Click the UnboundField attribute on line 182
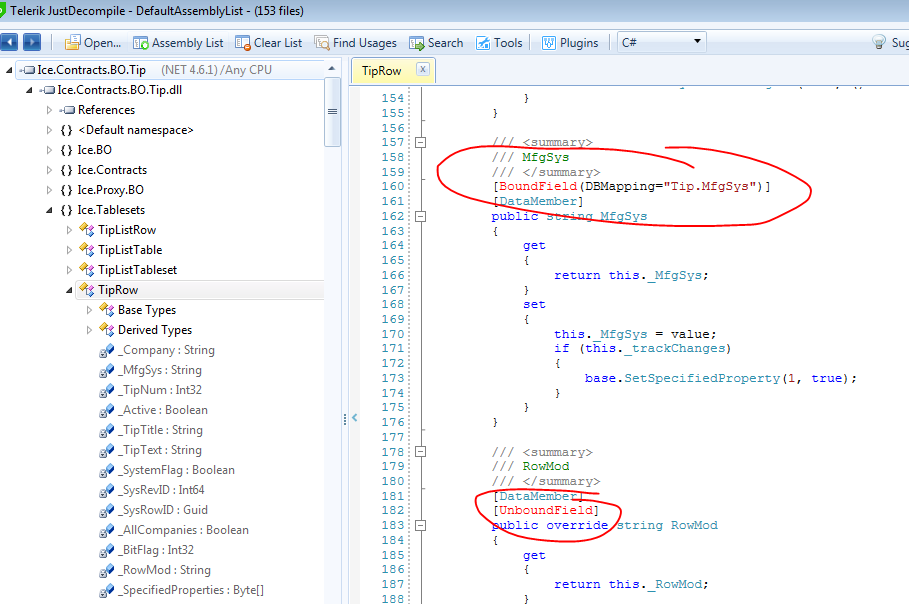This screenshot has height=604, width=909. click(x=546, y=511)
